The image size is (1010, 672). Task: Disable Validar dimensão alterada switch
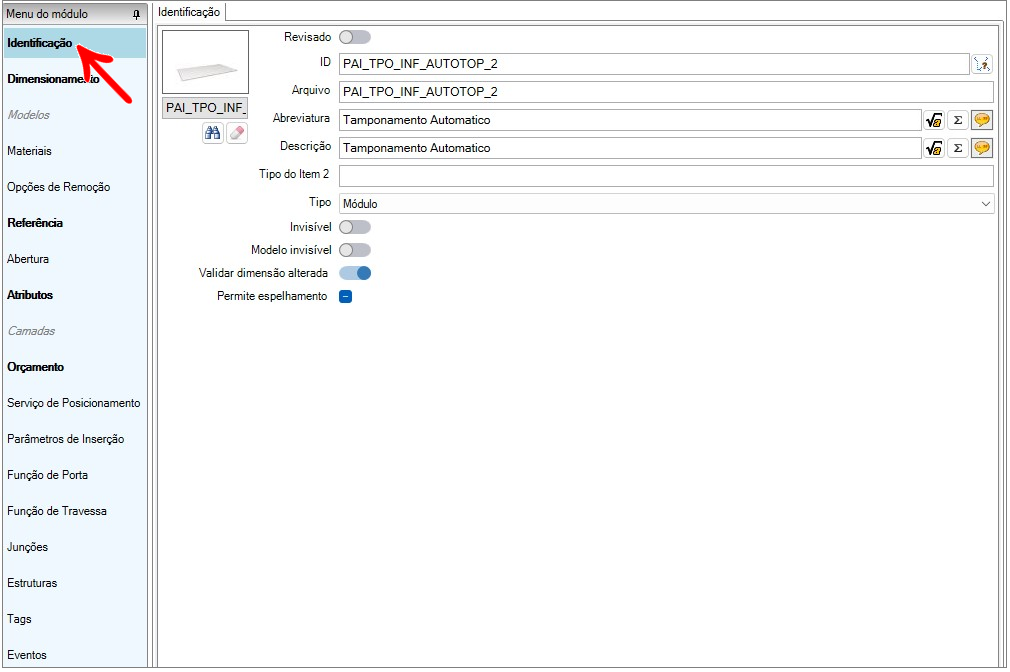[x=355, y=273]
